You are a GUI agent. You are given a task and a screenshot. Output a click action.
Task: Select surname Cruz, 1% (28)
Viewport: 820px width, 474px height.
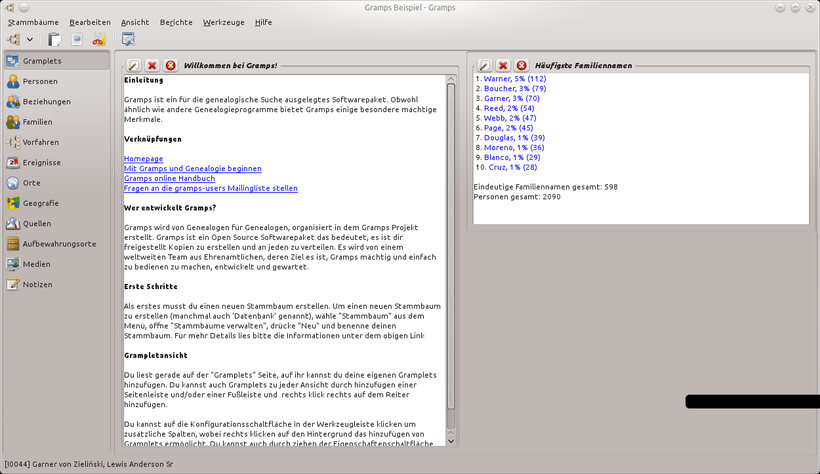512,167
